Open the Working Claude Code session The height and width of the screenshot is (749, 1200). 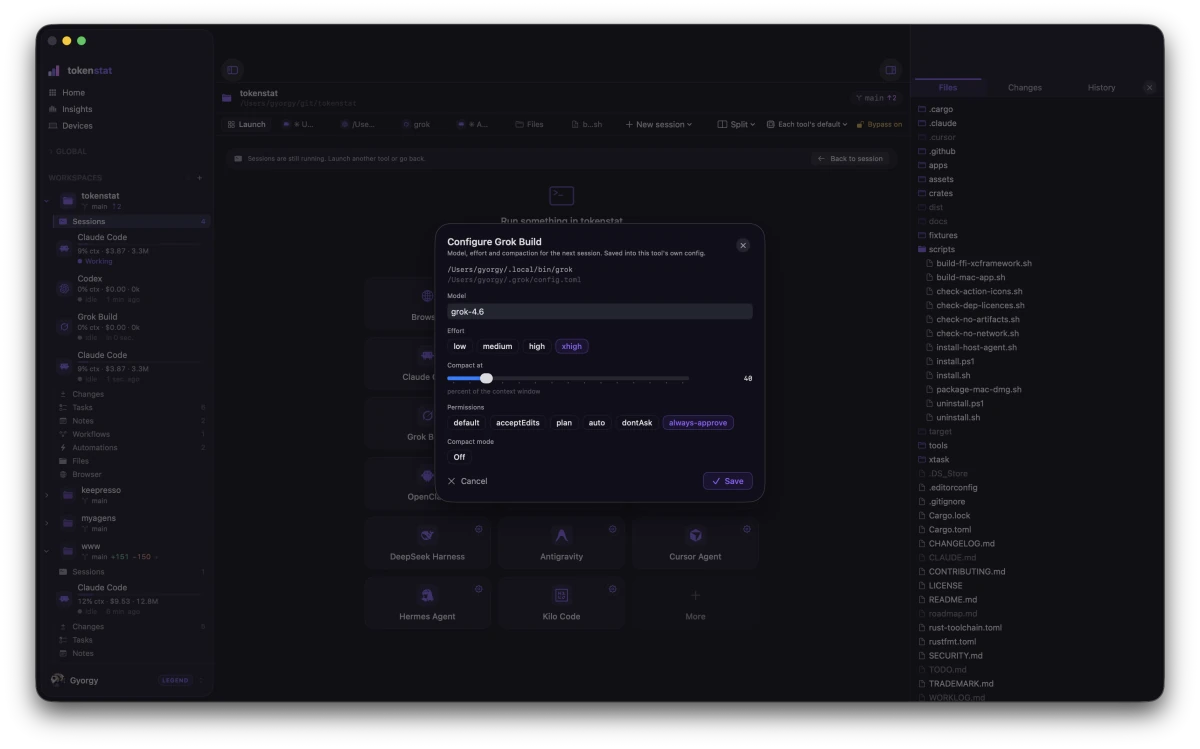pos(130,249)
